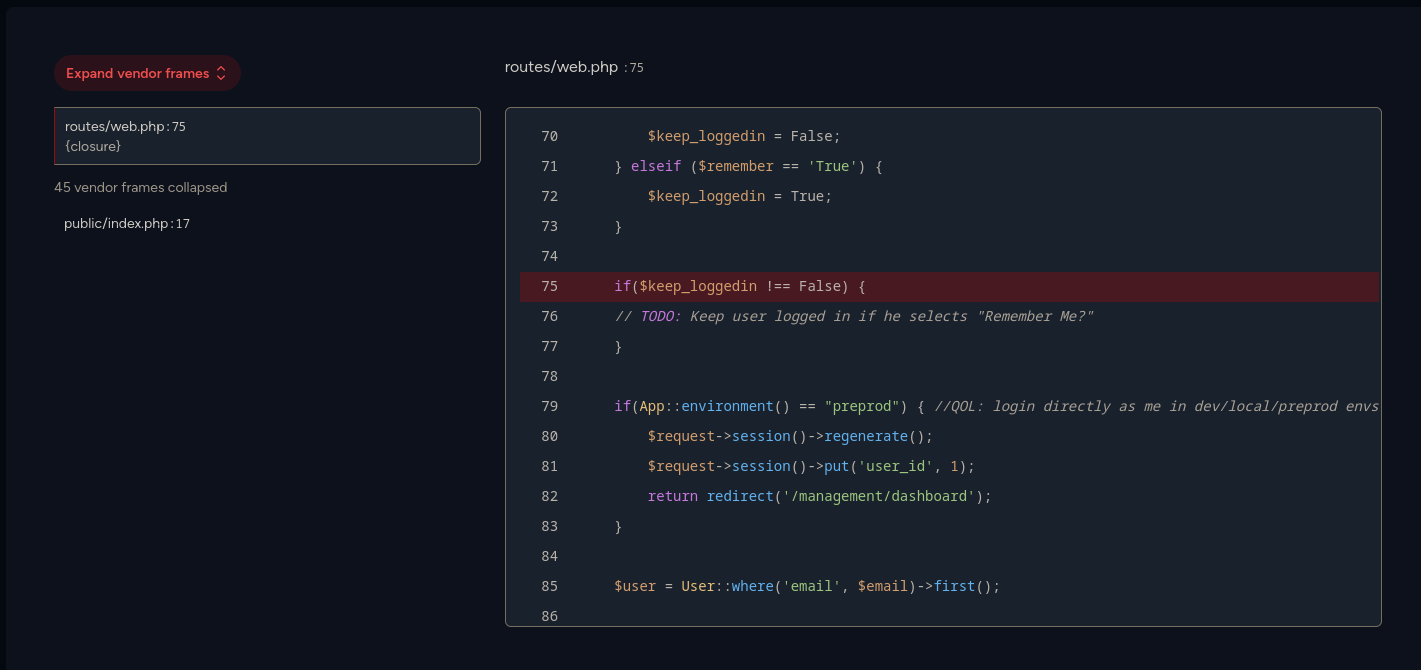Click the highlighted error line 75 in the code
Screen dimensions: 1421x670
(x=739, y=286)
